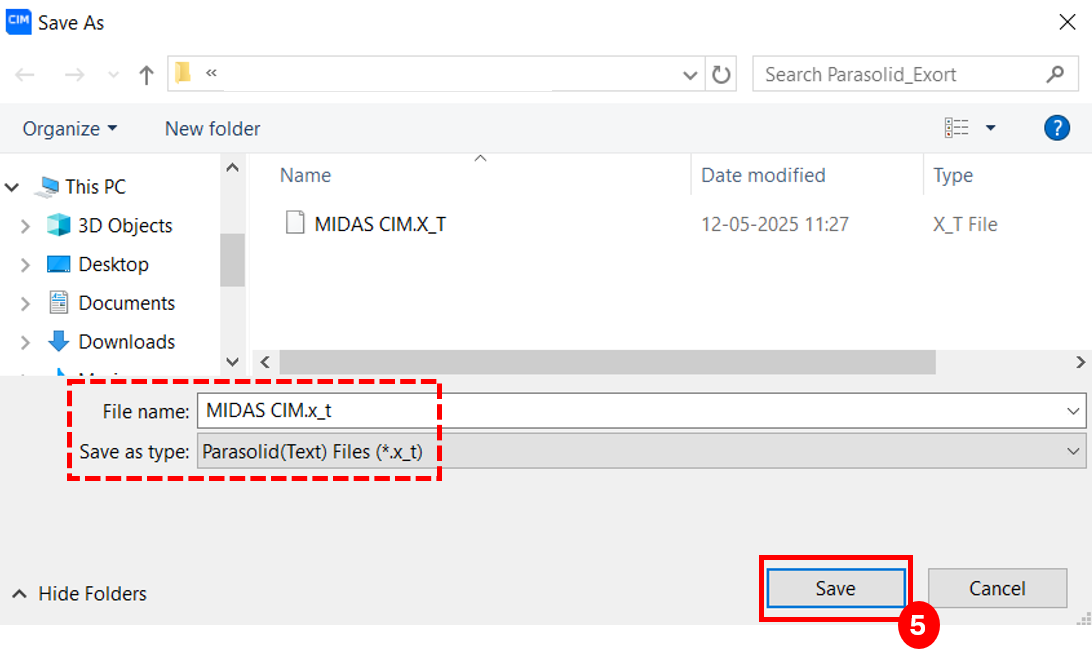
Task: Click the This PC computer icon
Action: click(x=49, y=186)
